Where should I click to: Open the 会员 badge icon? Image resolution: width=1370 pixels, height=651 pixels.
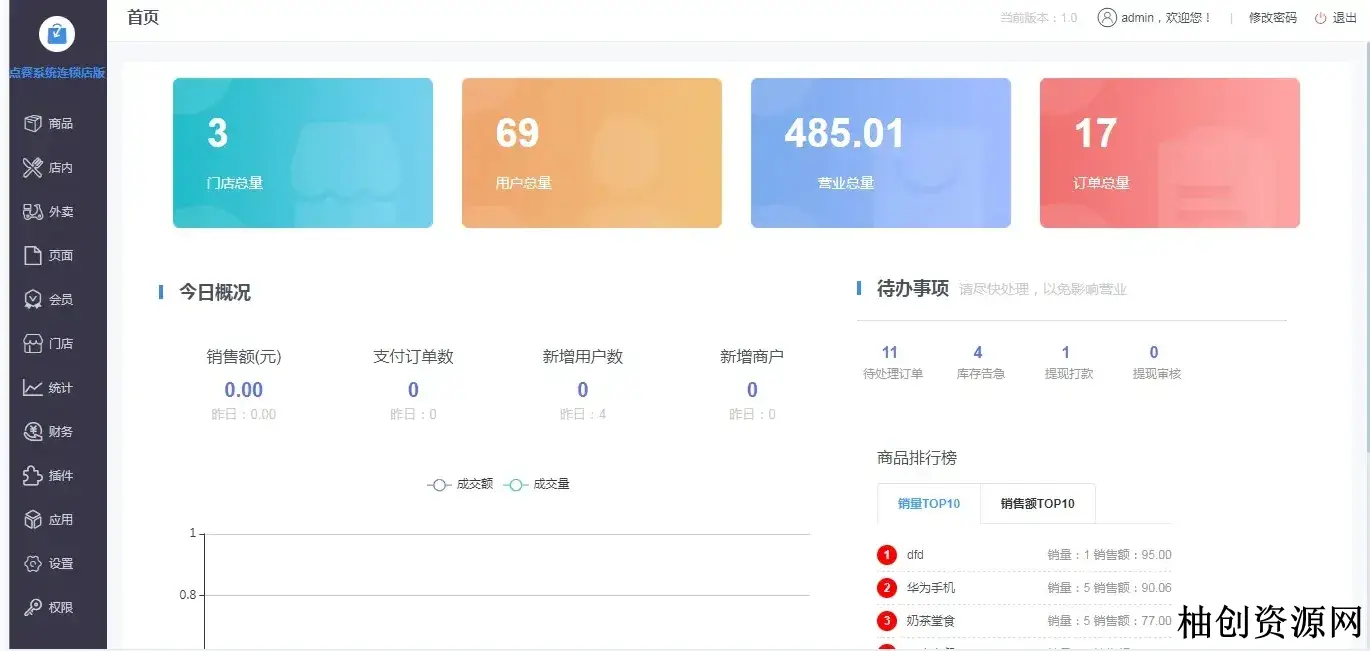[33, 300]
